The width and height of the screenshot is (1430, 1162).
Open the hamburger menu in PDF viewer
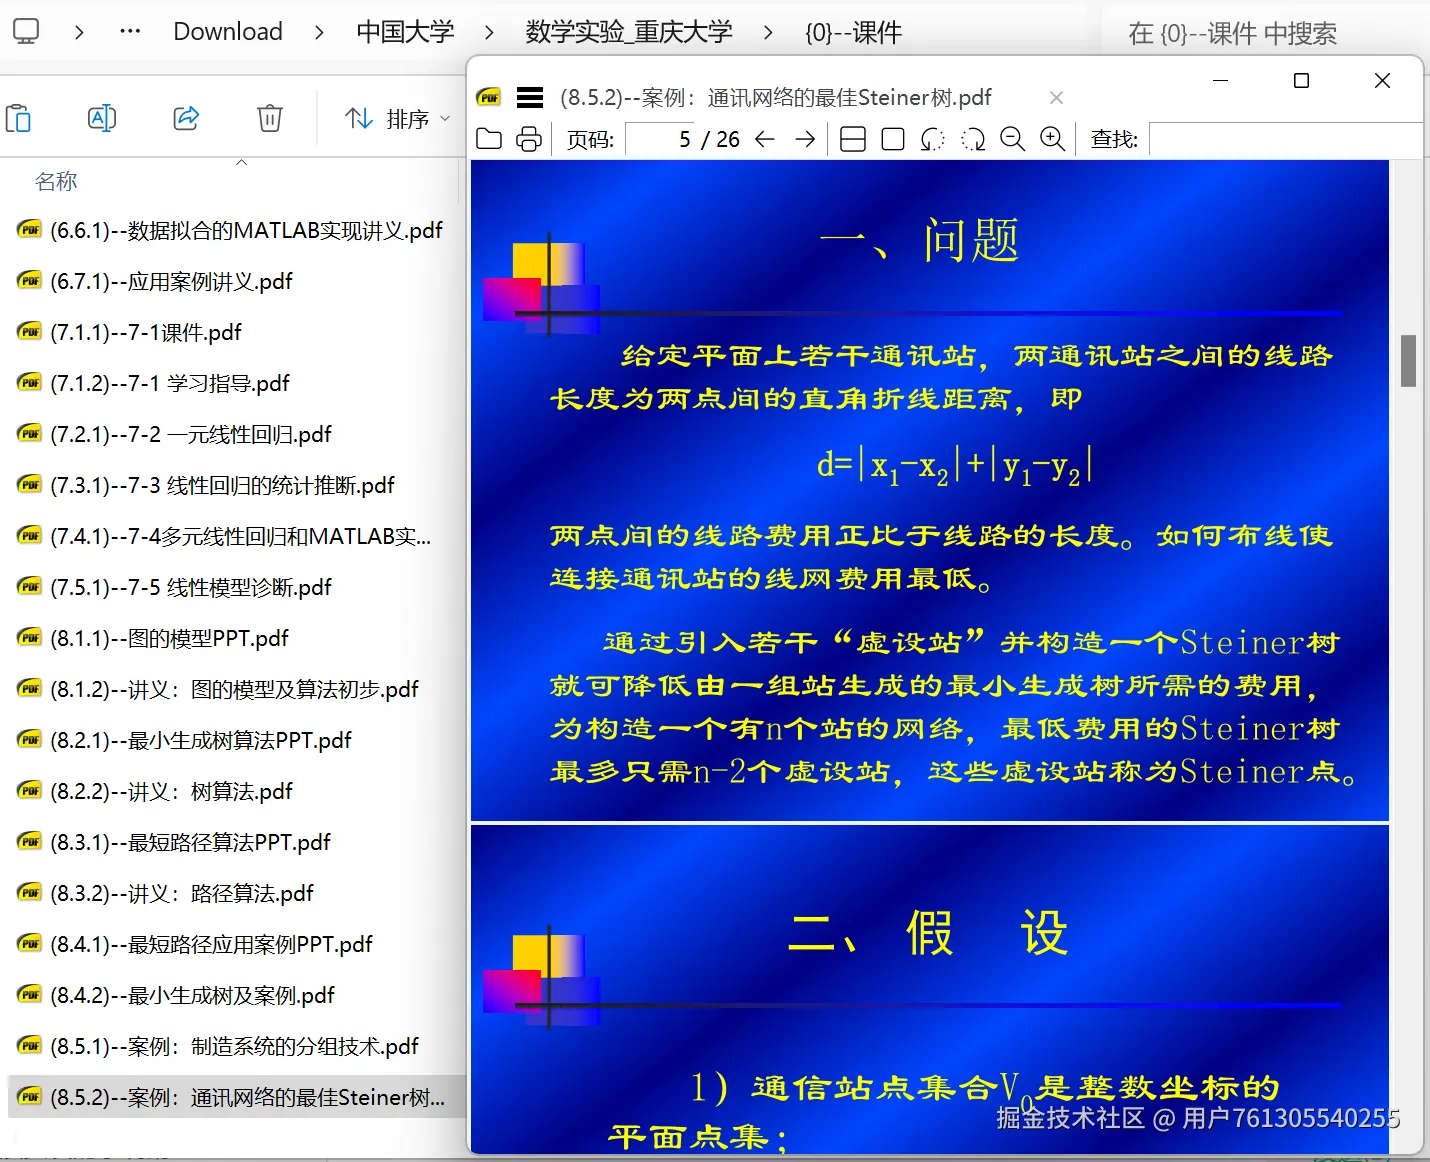[530, 97]
